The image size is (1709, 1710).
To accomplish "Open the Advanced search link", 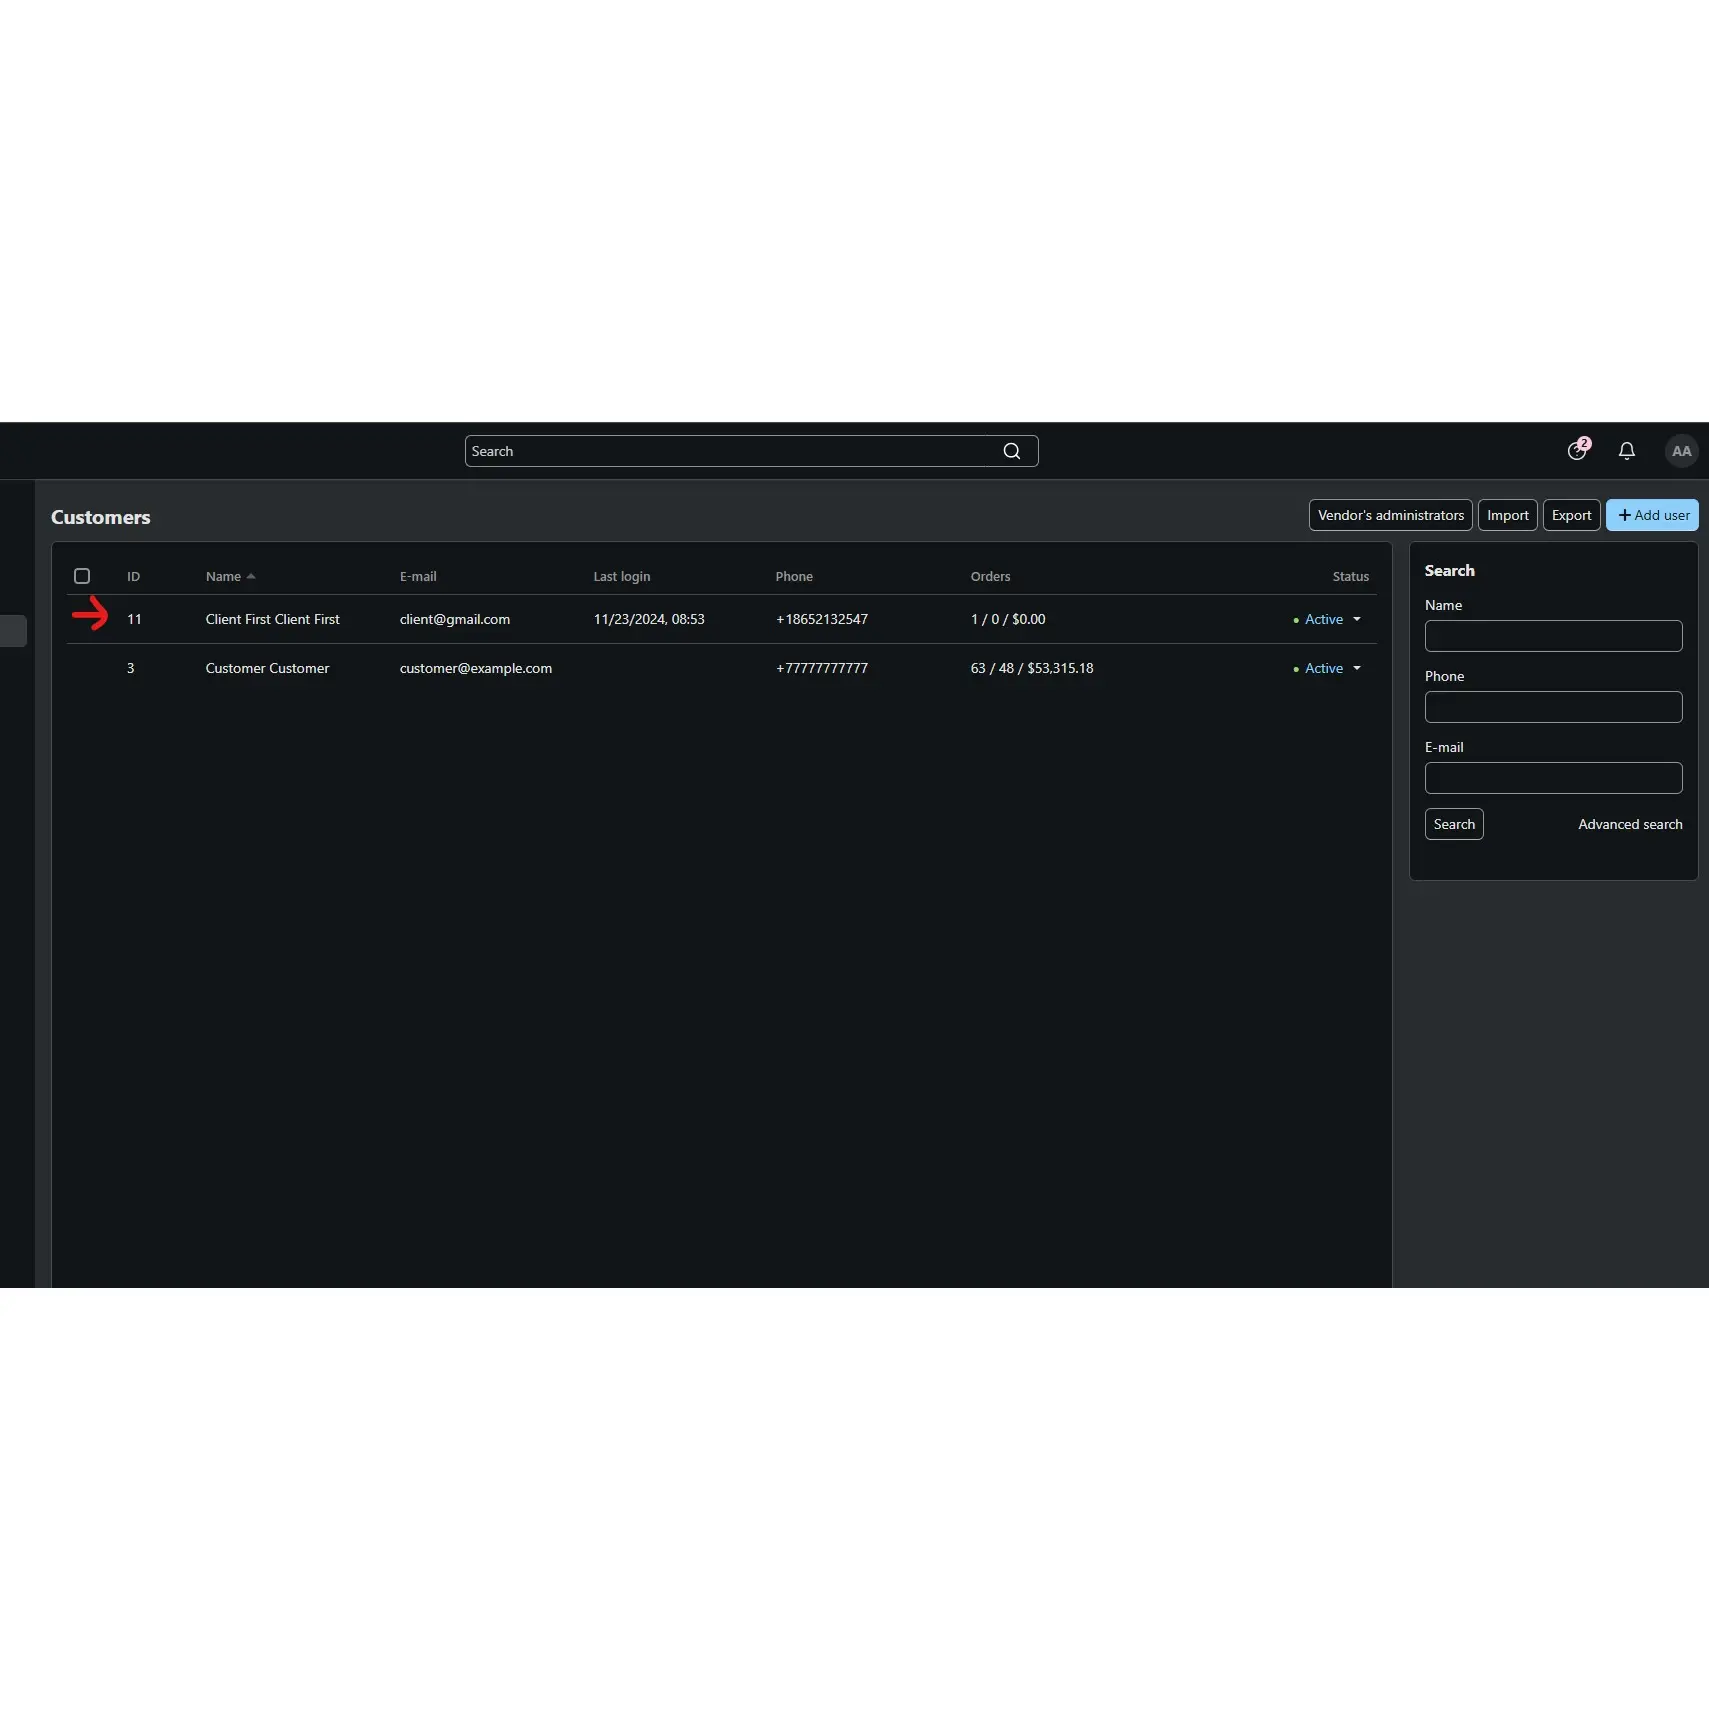I will click(1629, 825).
